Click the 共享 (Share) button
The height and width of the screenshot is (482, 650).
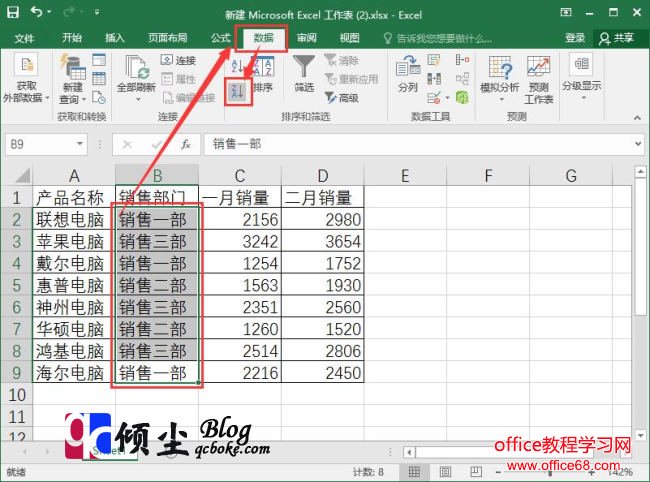(x=617, y=38)
